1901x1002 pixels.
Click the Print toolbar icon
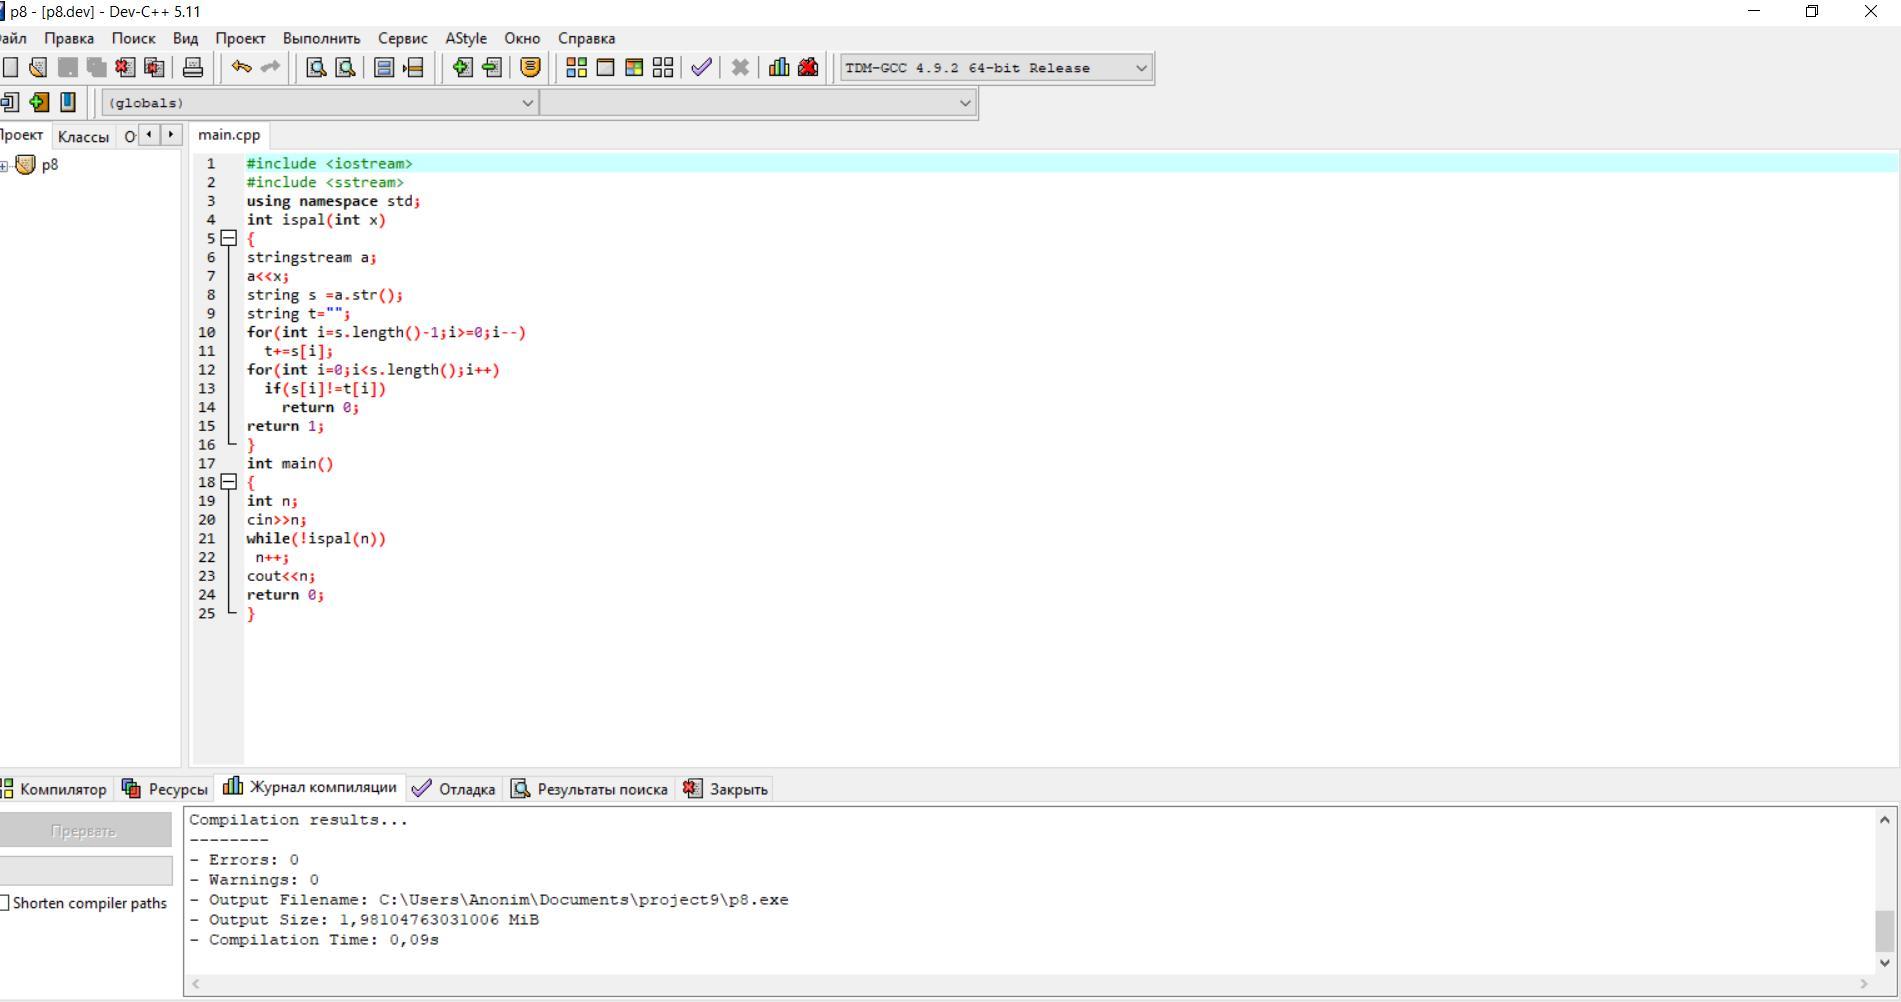click(193, 67)
